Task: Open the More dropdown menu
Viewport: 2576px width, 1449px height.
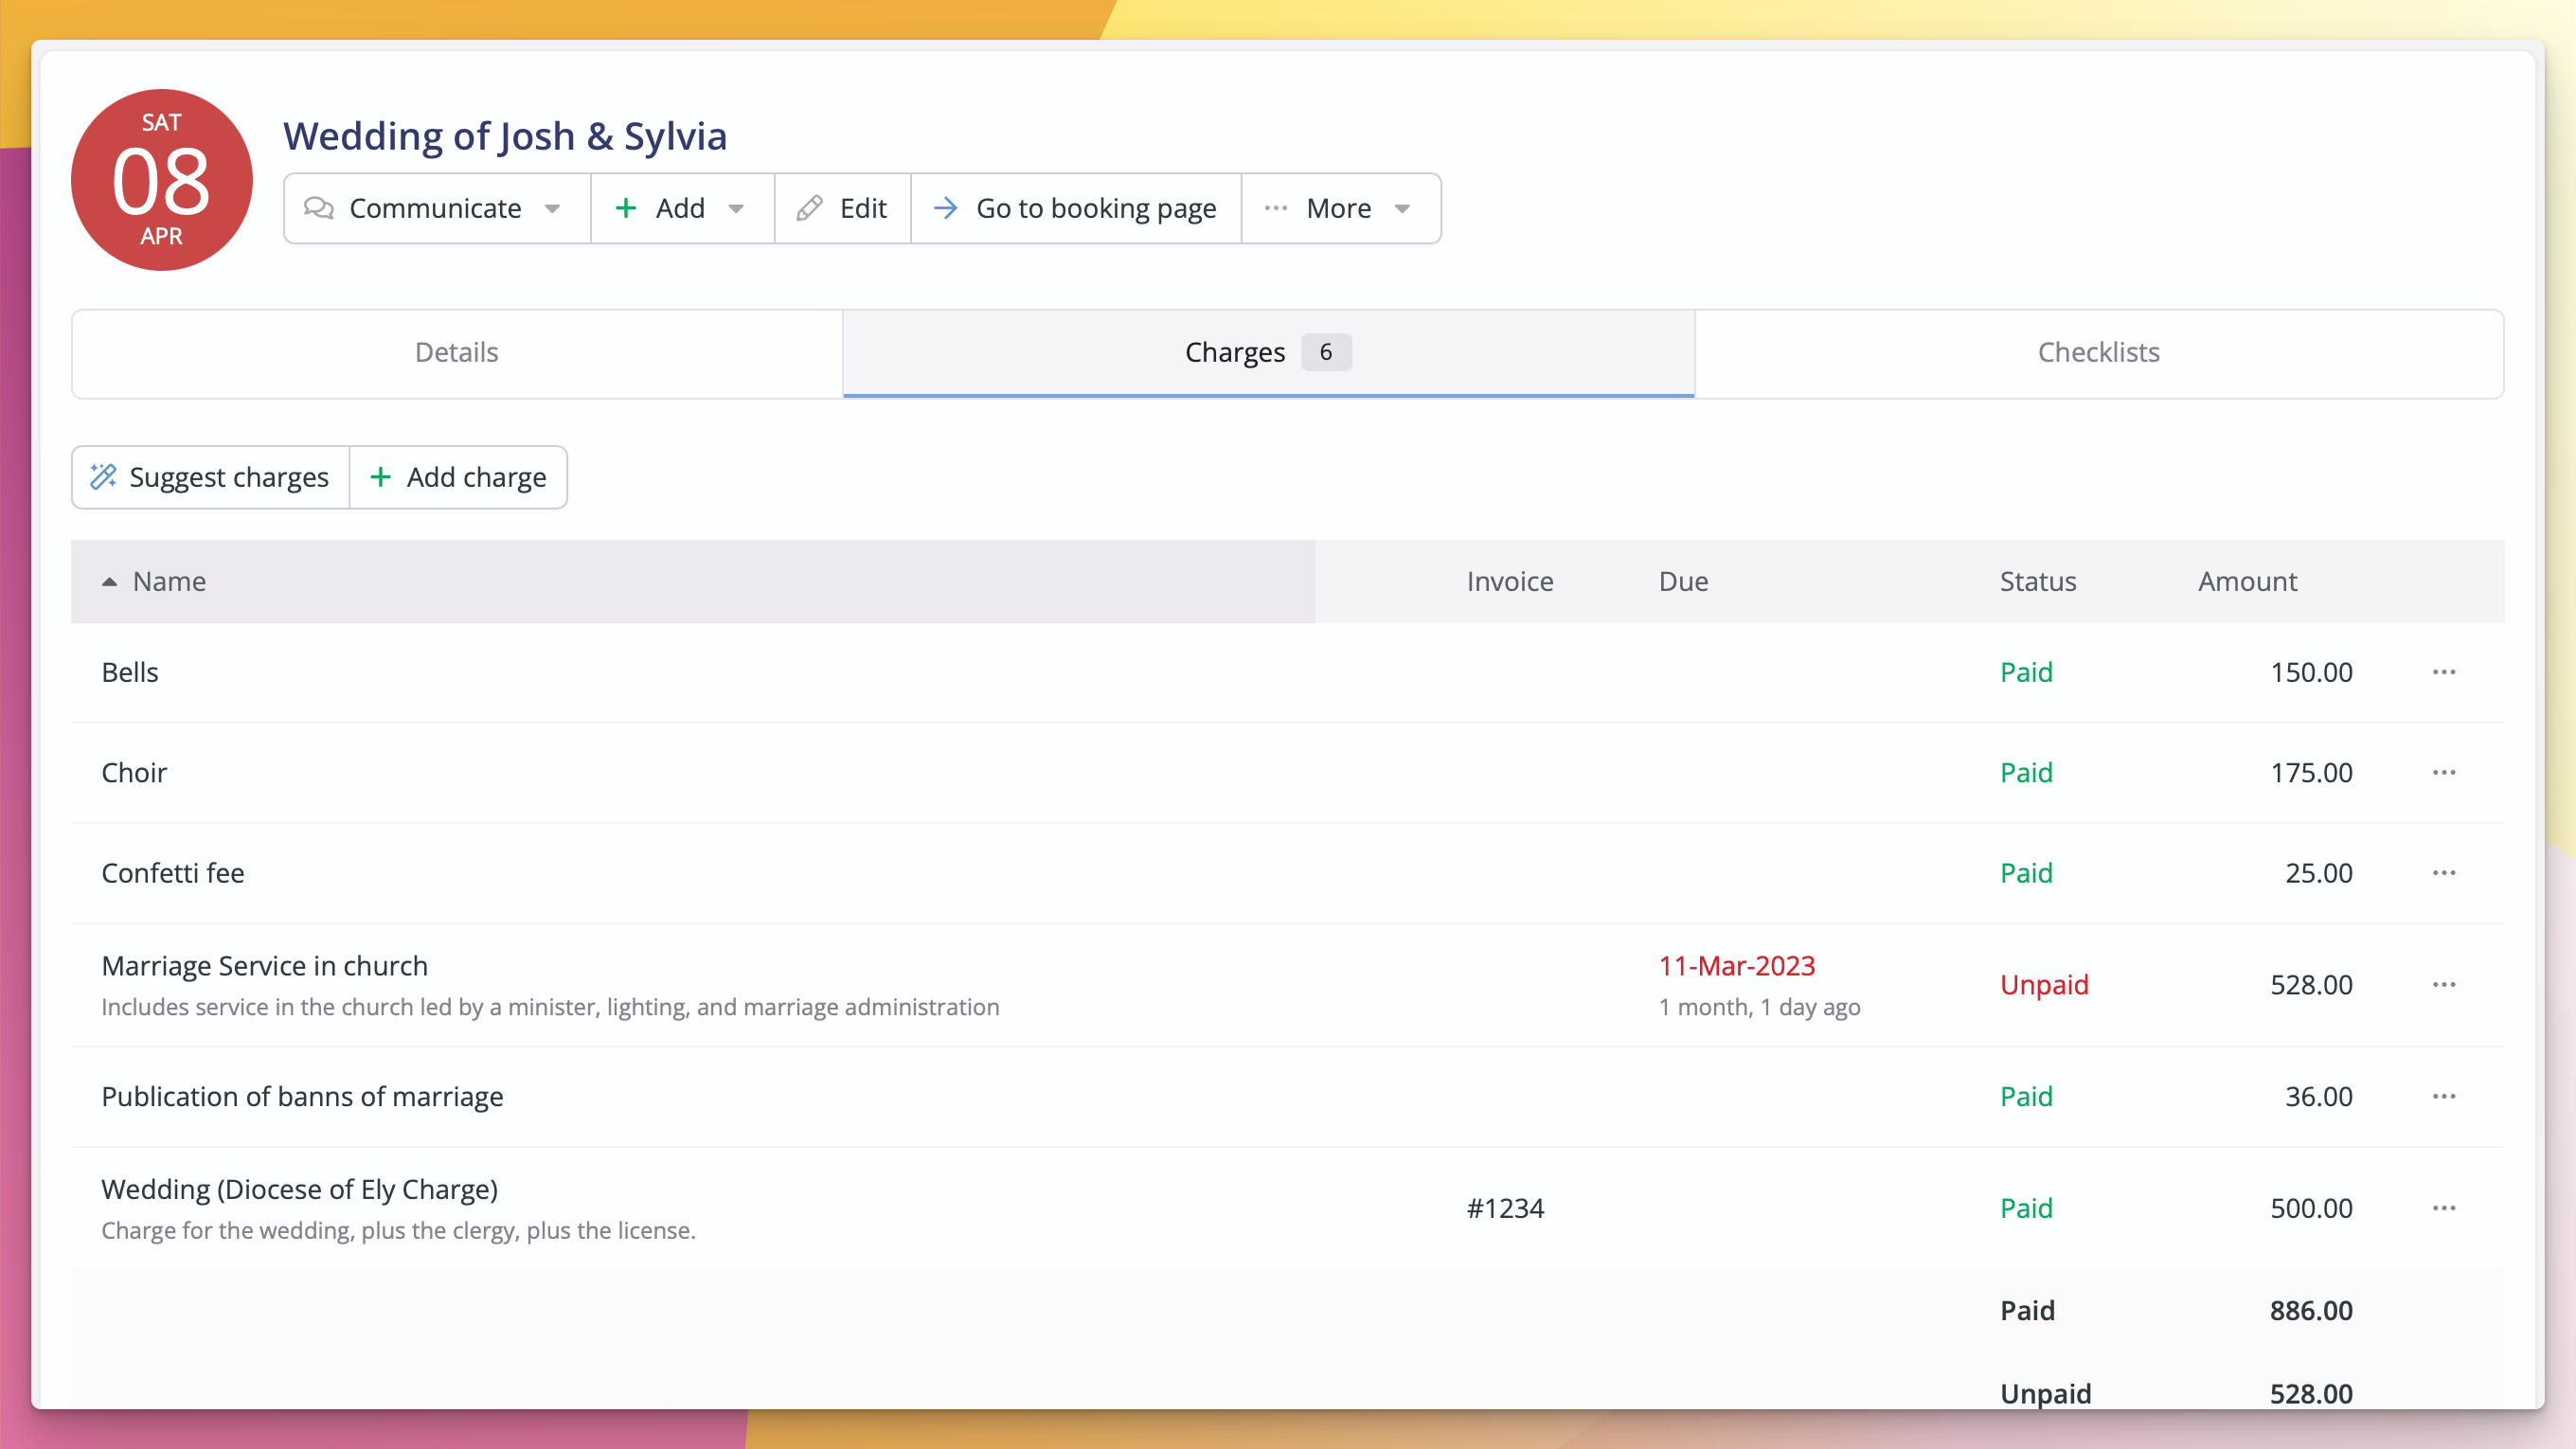Action: (1340, 208)
